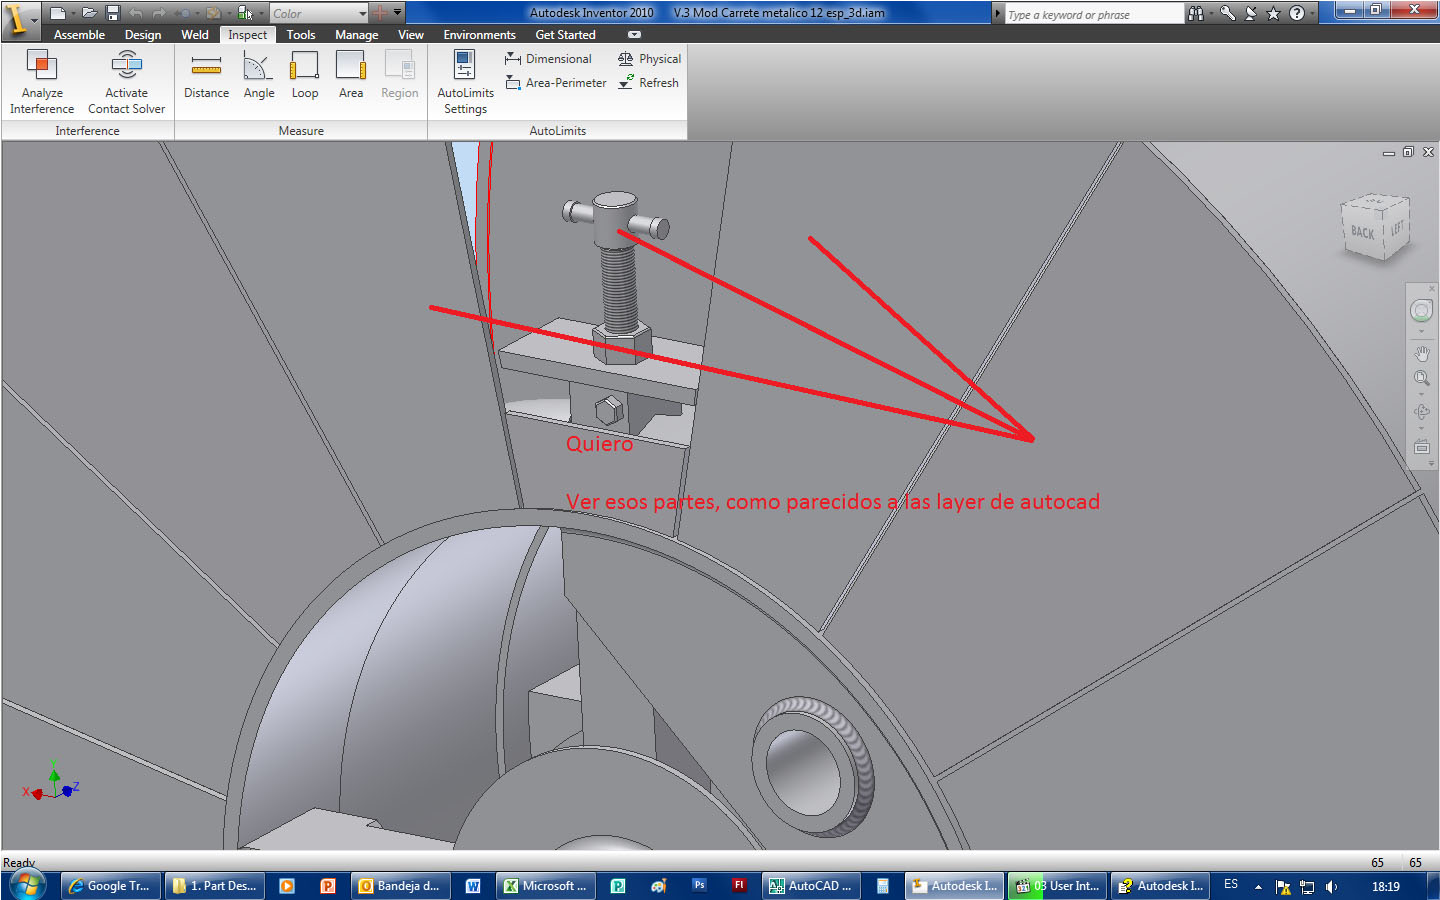Expand the Help dropdown arrow
The height and width of the screenshot is (900, 1440).
pyautogui.click(x=1312, y=13)
